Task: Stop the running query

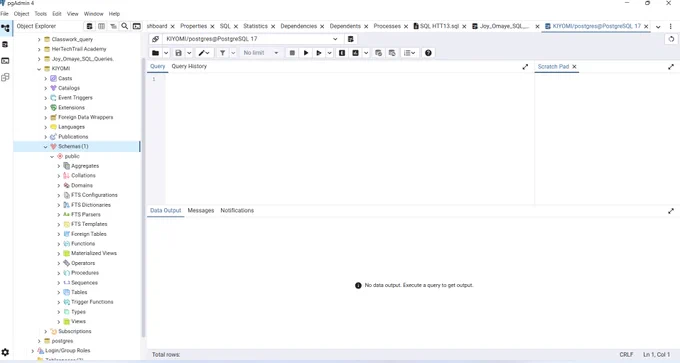Action: pyautogui.click(x=292, y=53)
